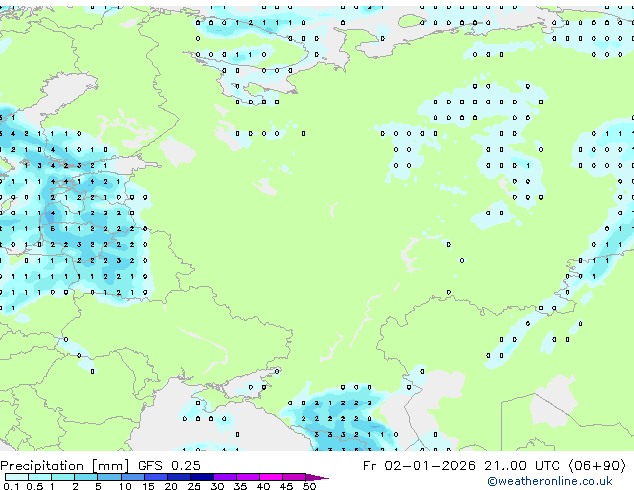Click the 2–5 mm legend color swatch

coord(86,477)
